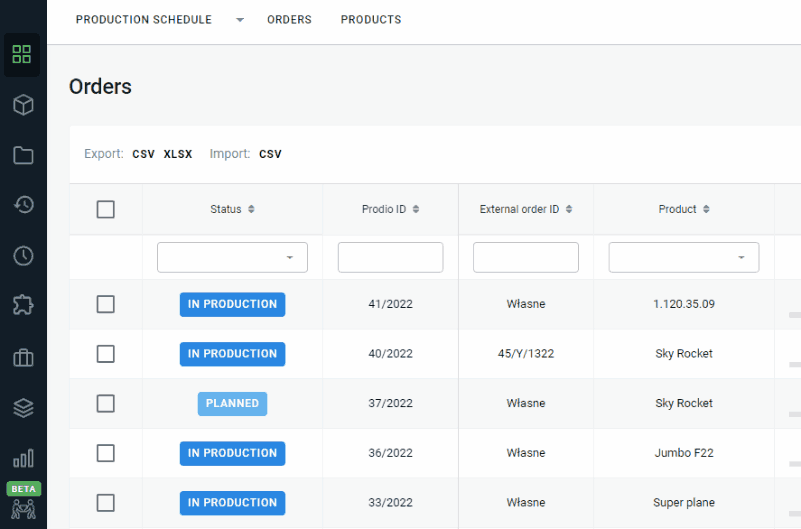Toggle the select-all checkbox in header
Image resolution: width=801 pixels, height=529 pixels.
[106, 209]
